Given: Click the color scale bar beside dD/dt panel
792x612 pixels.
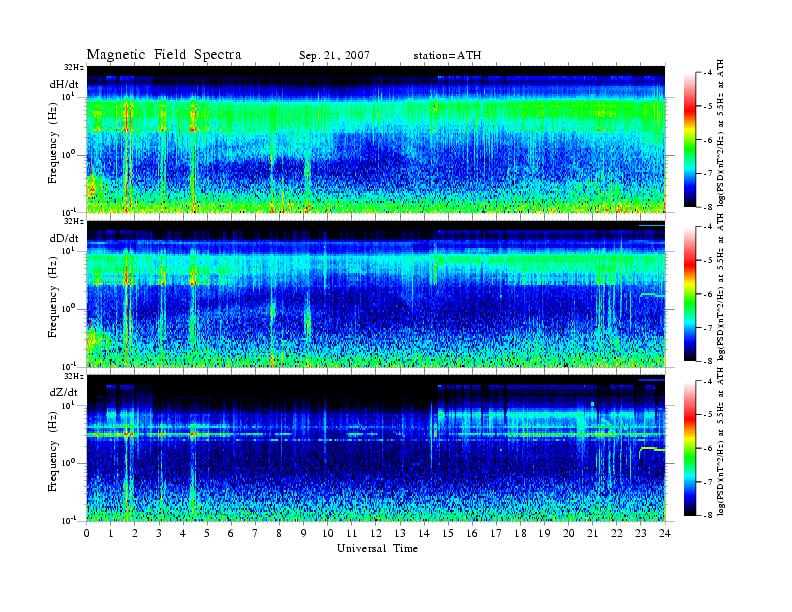Looking at the screenshot, I should [689, 294].
